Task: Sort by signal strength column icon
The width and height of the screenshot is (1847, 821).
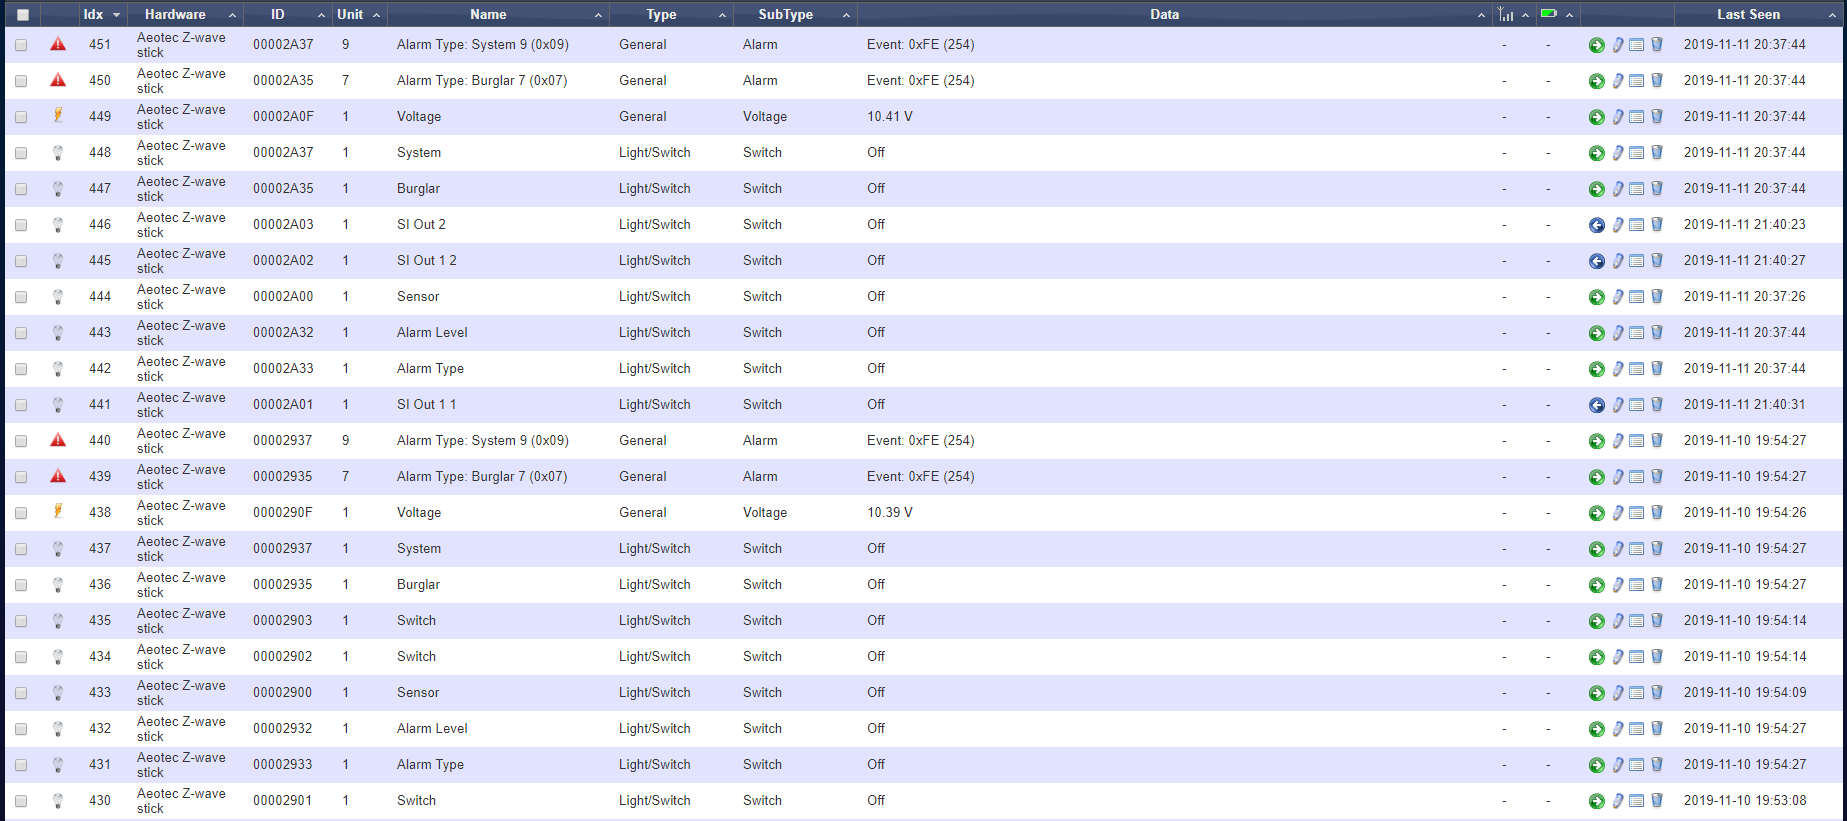Action: coord(1506,14)
